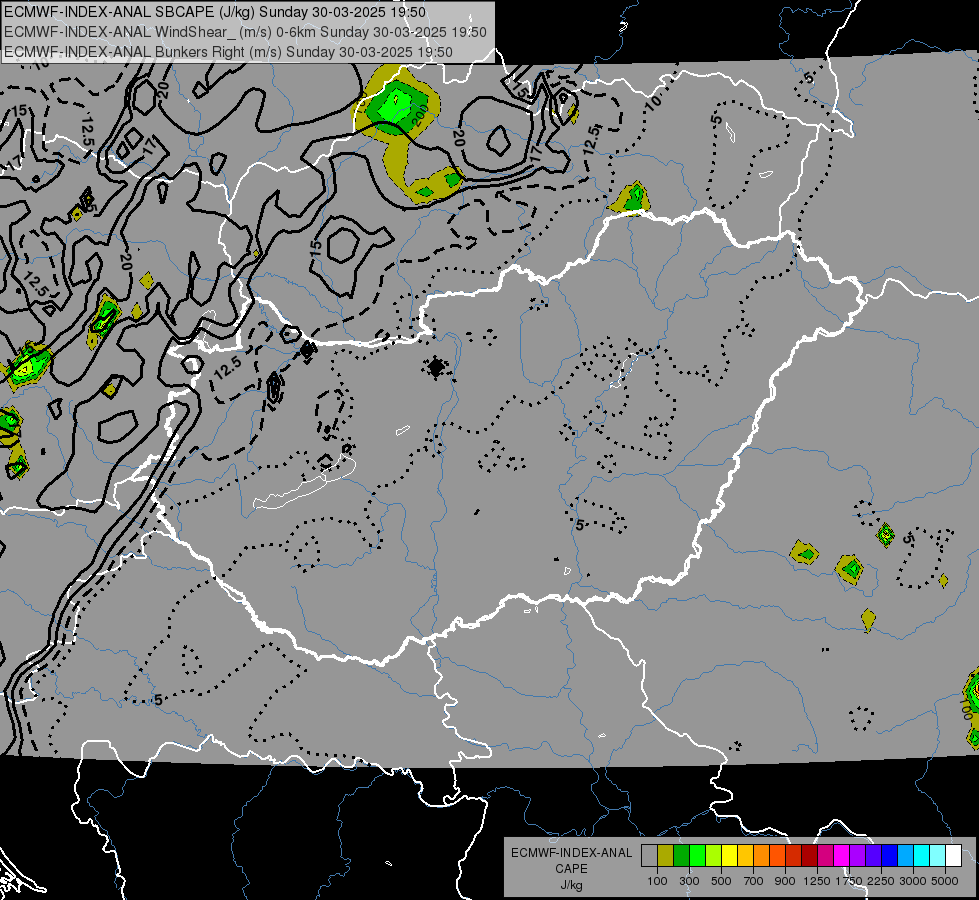Click the SBCAPE (J/kg) title line
This screenshot has height=900, width=979.
coord(215,12)
